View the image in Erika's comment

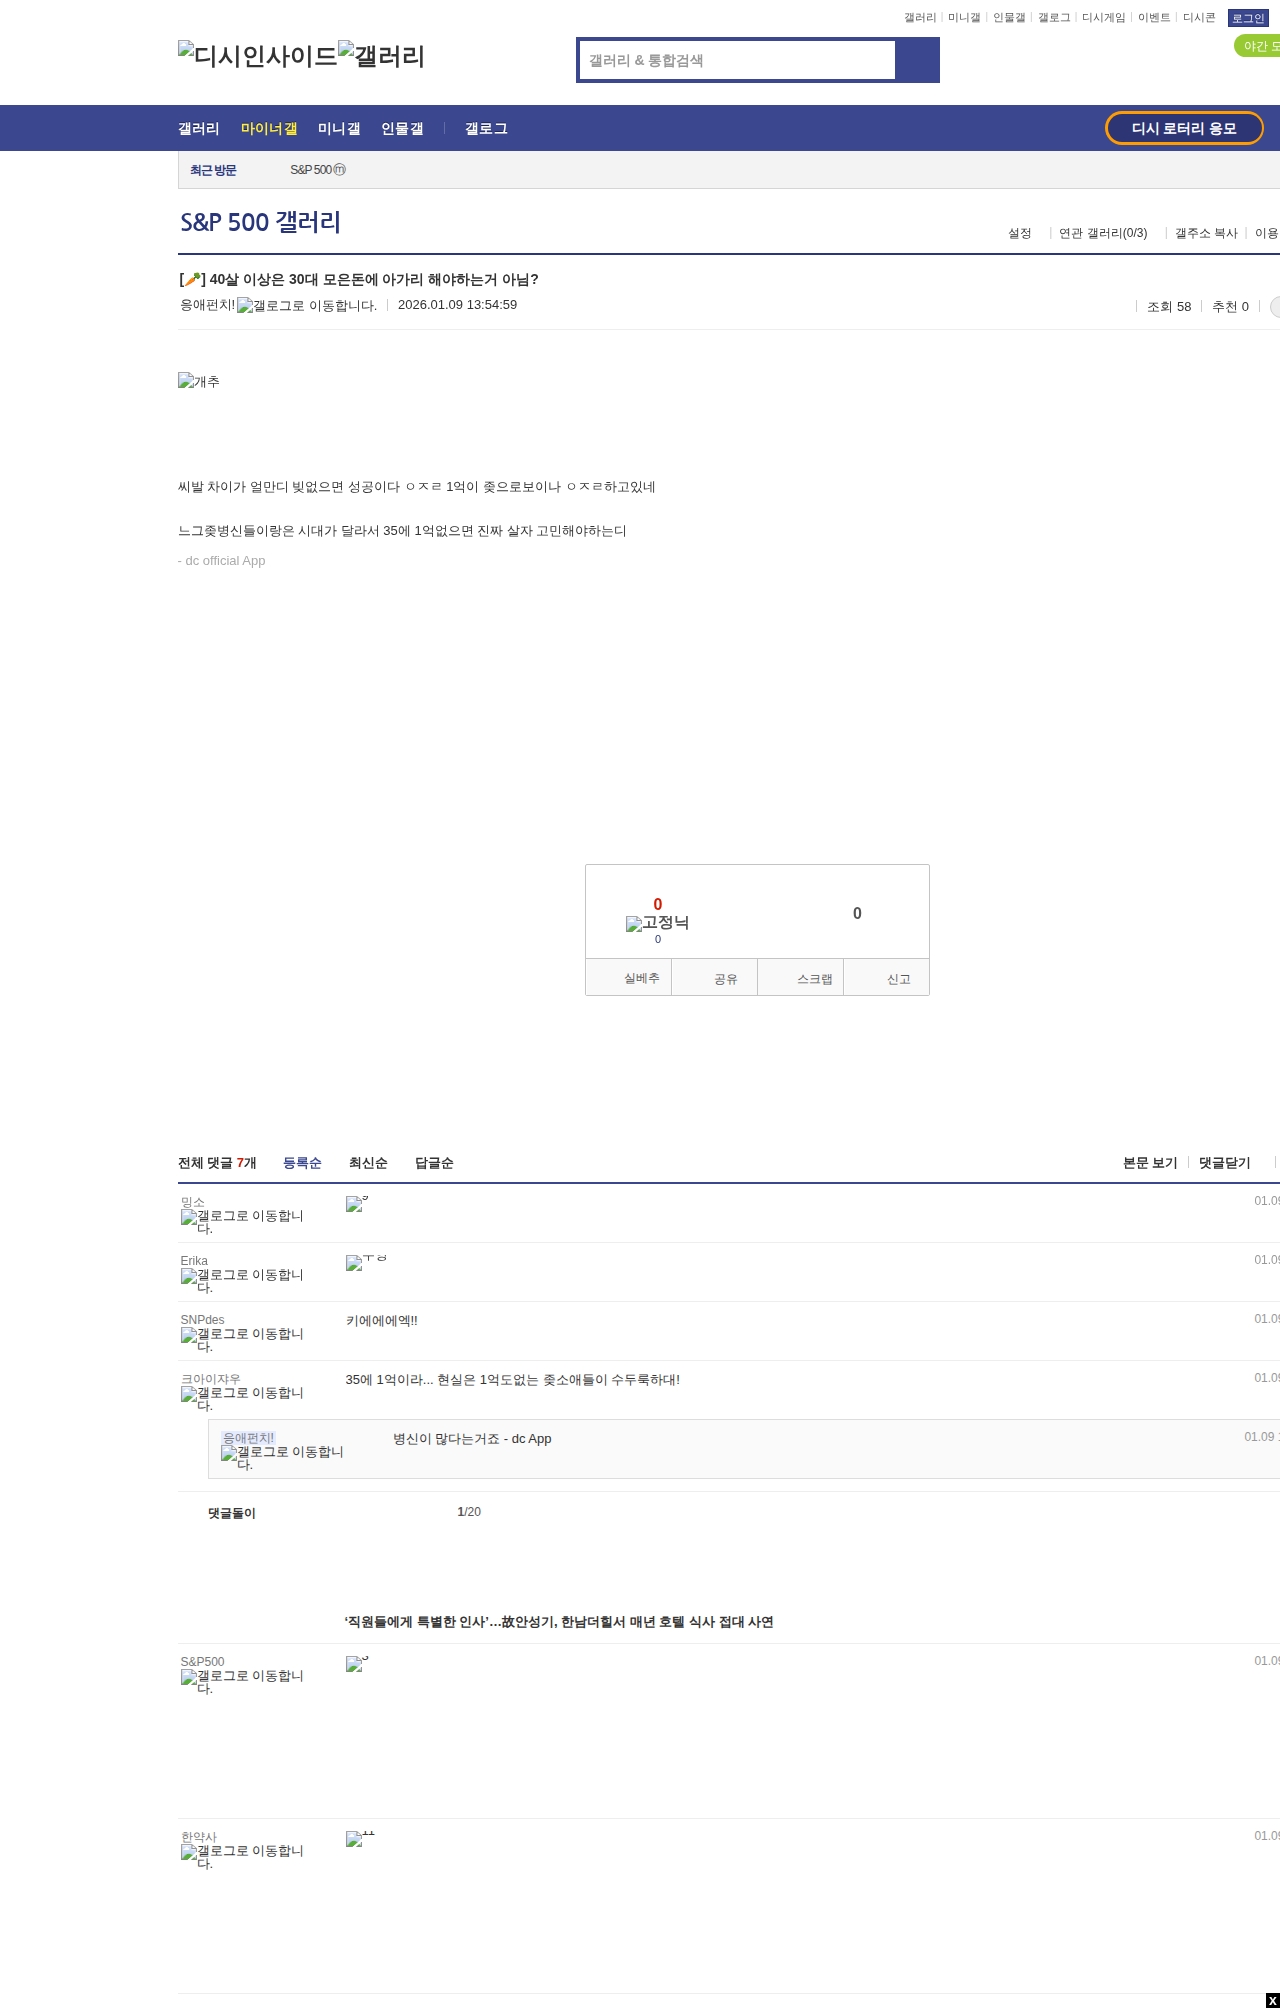tap(366, 1262)
